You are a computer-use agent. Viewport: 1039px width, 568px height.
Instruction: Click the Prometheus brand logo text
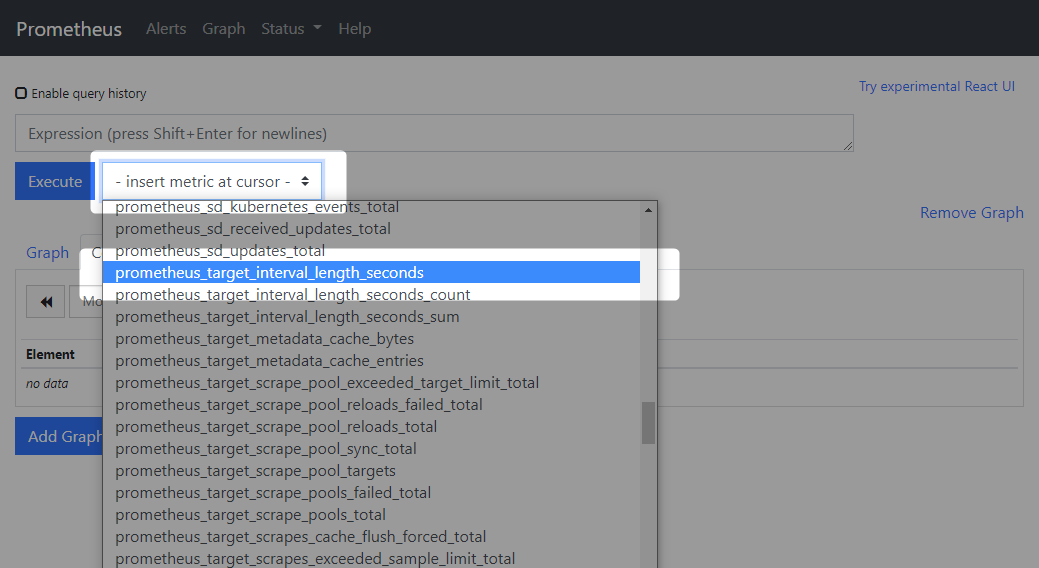(69, 29)
